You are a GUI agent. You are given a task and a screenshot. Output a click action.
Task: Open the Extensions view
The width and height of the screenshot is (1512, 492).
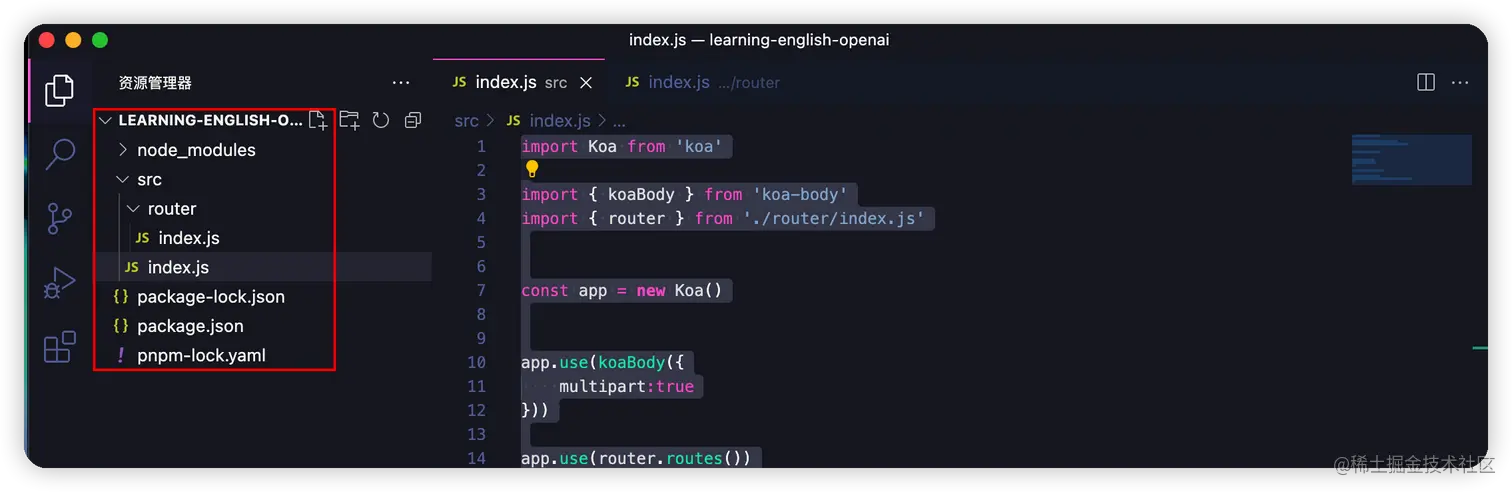59,347
